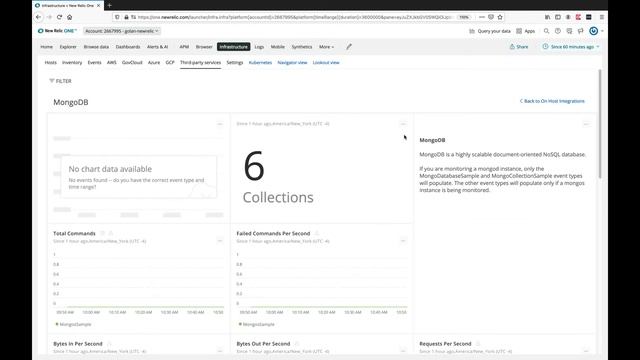This screenshot has width=640, height=360.
Task: Open the Kubernetes link
Action: tap(260, 62)
